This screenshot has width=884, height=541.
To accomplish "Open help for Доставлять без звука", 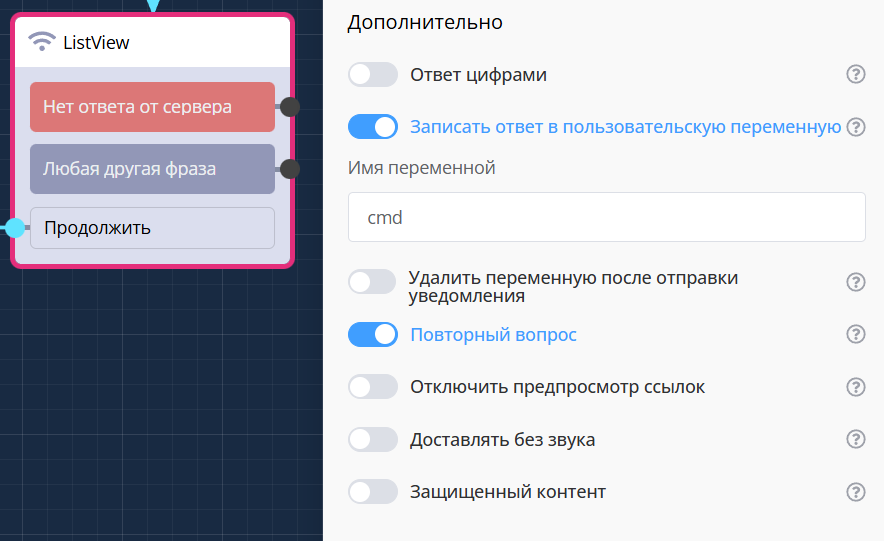I will pos(855,439).
